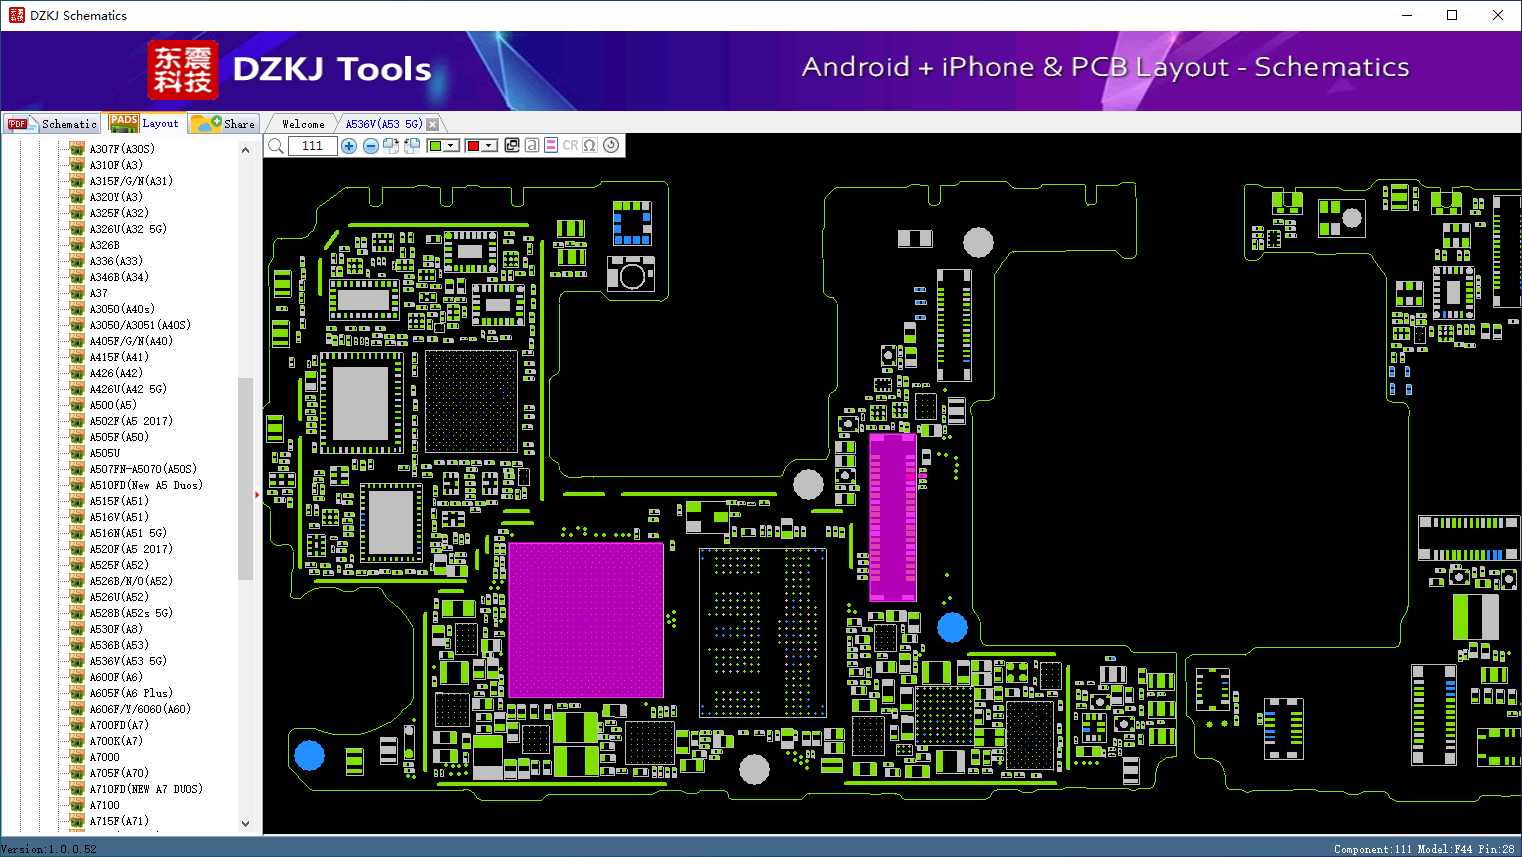
Task: Click the model list scroll-up arrow
Action: [246, 150]
